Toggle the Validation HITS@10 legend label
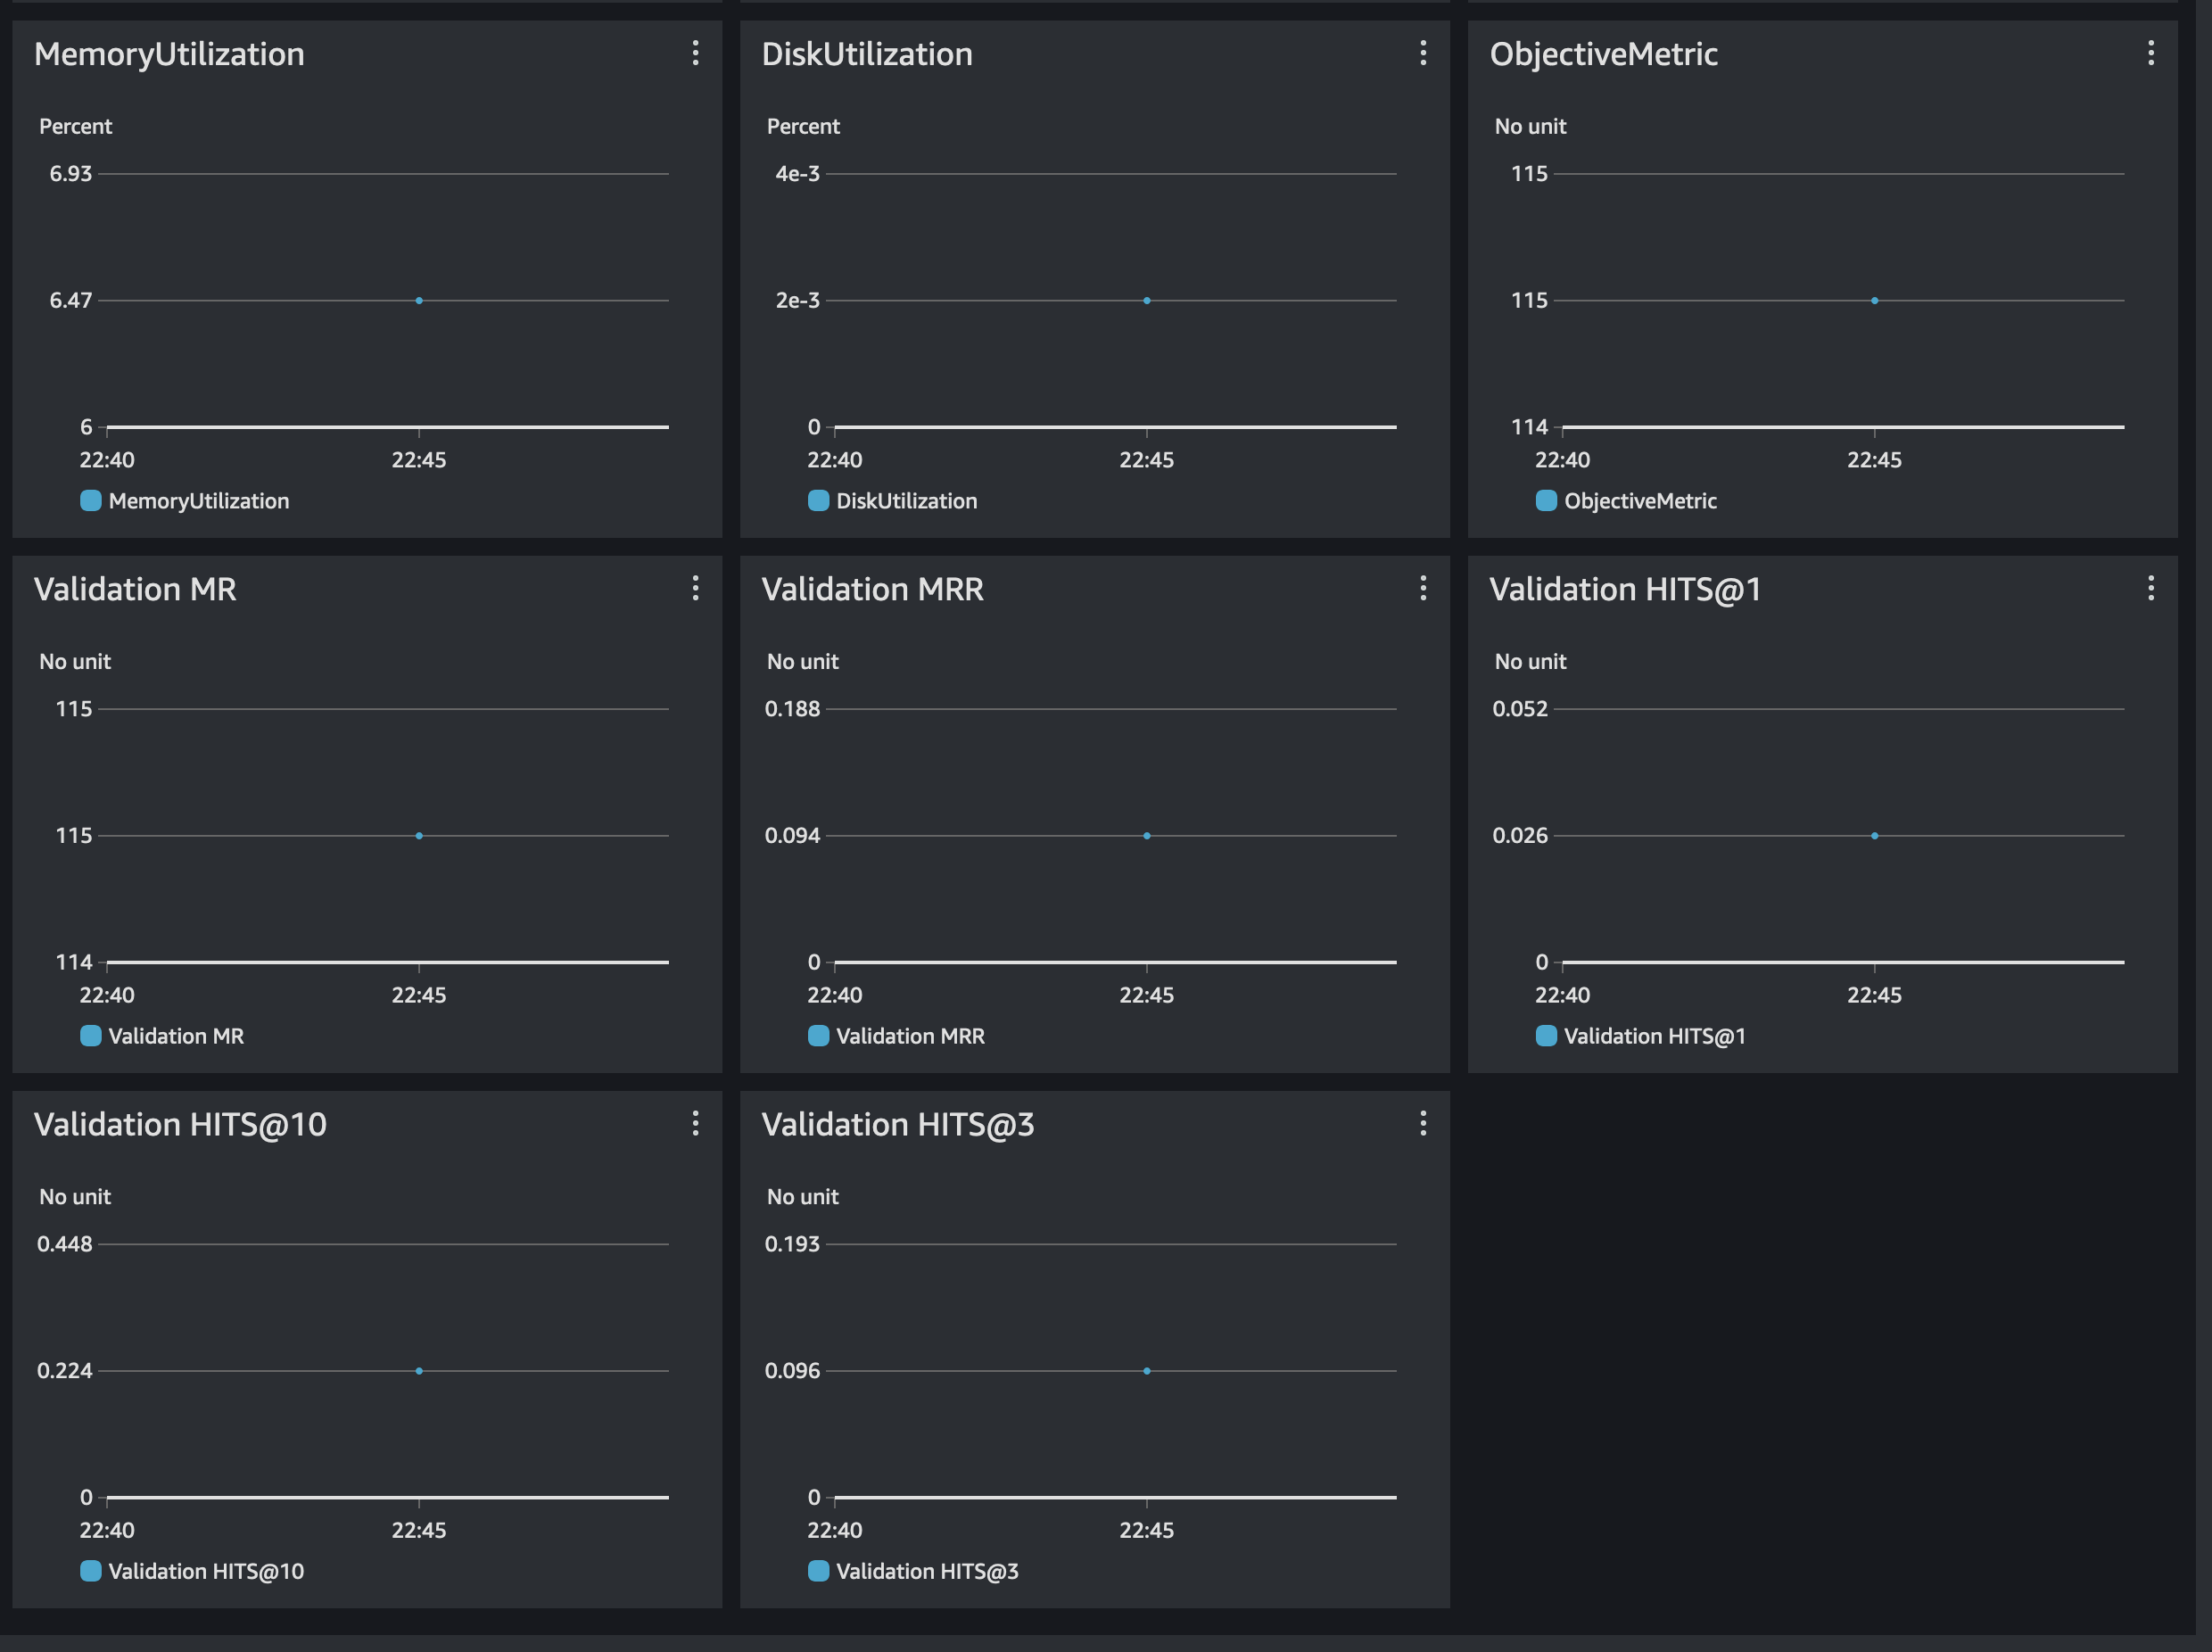Screen dimensions: 2212x1652 [x=206, y=1571]
